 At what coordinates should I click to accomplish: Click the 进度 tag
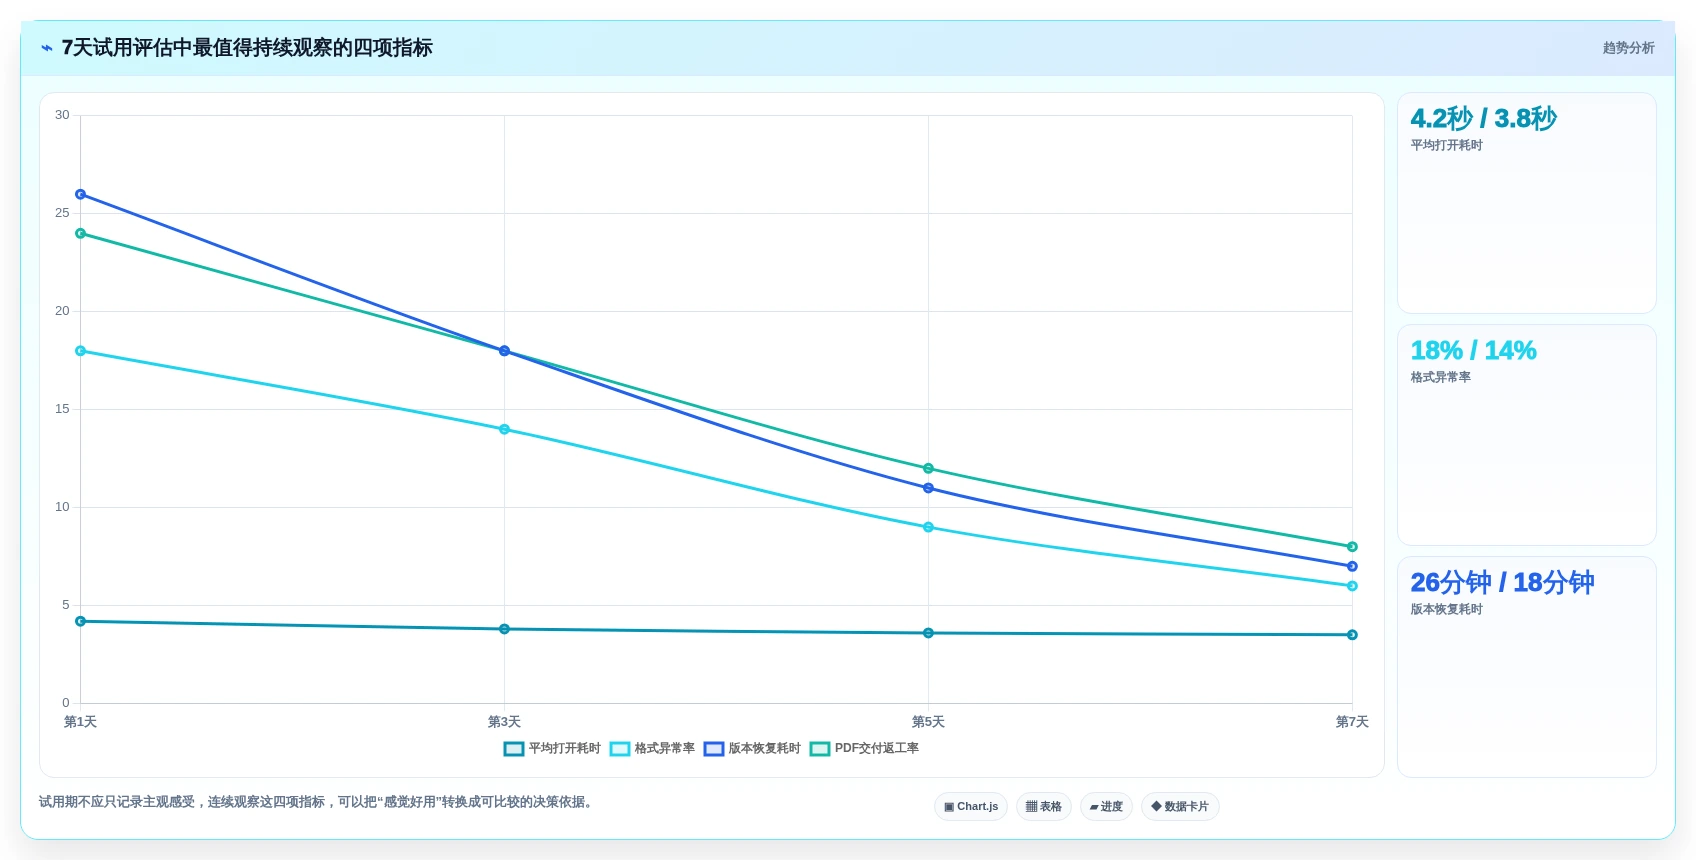coord(1106,807)
